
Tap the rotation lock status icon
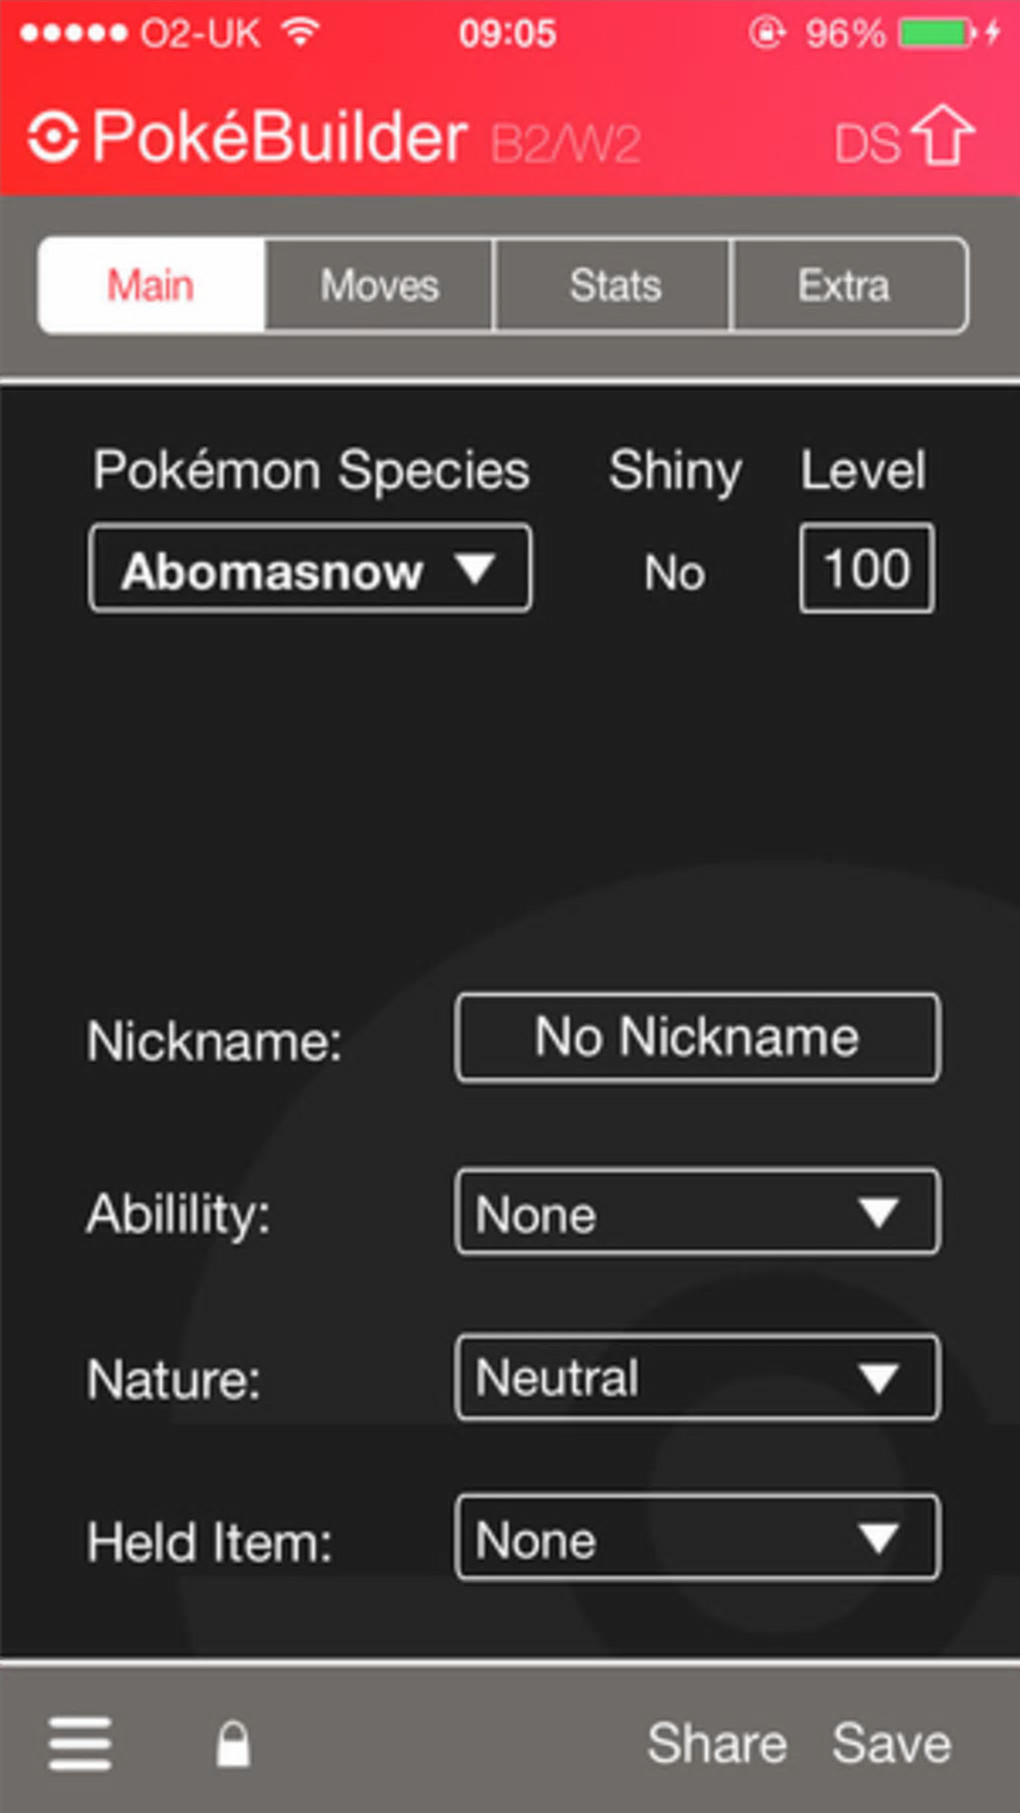point(767,33)
